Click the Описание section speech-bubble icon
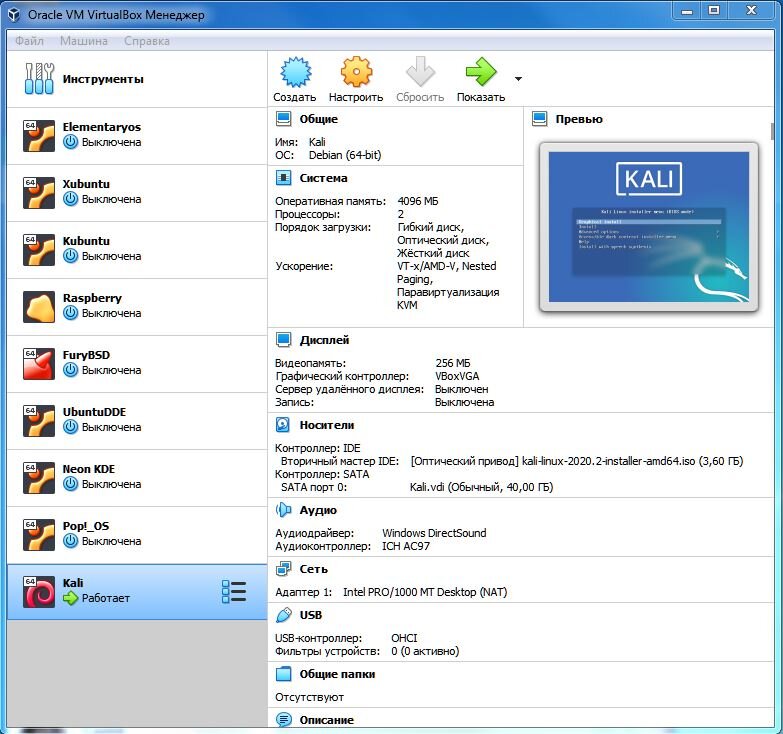 click(x=283, y=720)
